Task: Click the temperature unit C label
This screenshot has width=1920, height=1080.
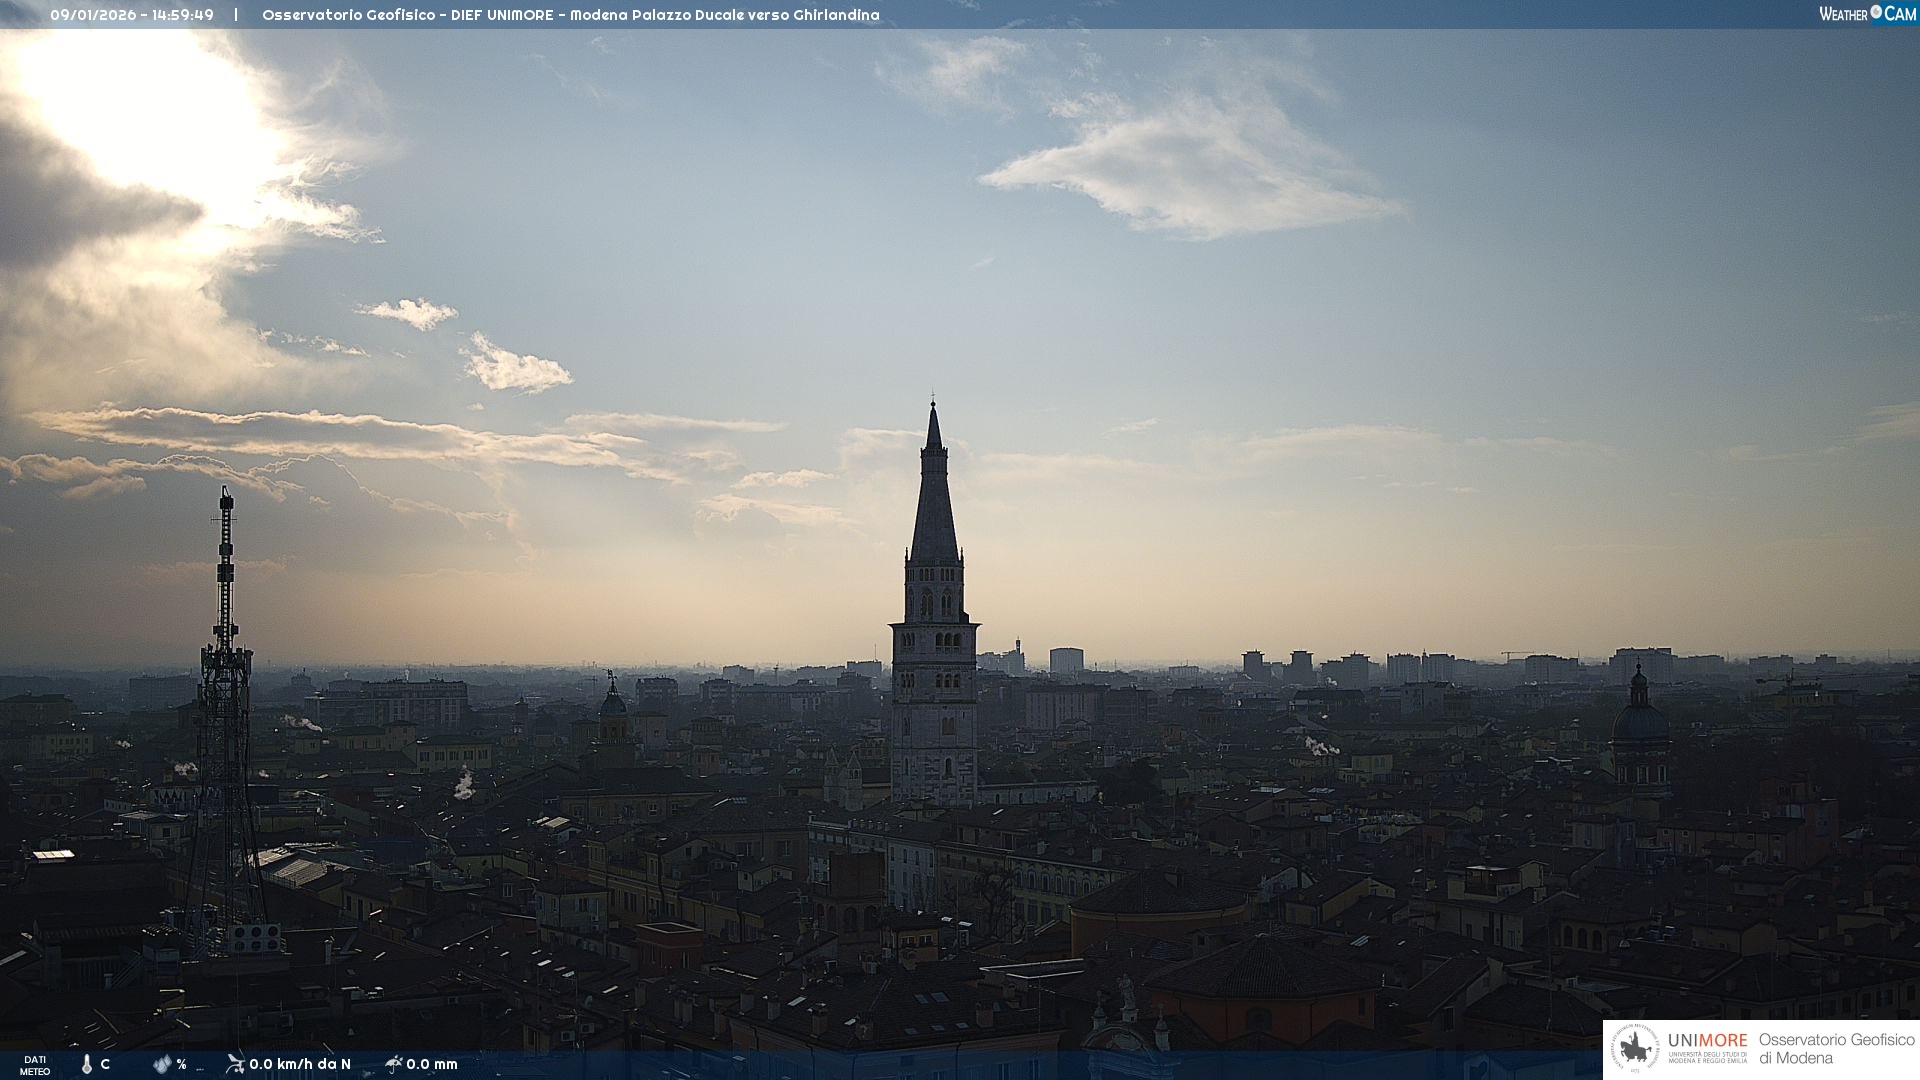Action: coord(105,1064)
